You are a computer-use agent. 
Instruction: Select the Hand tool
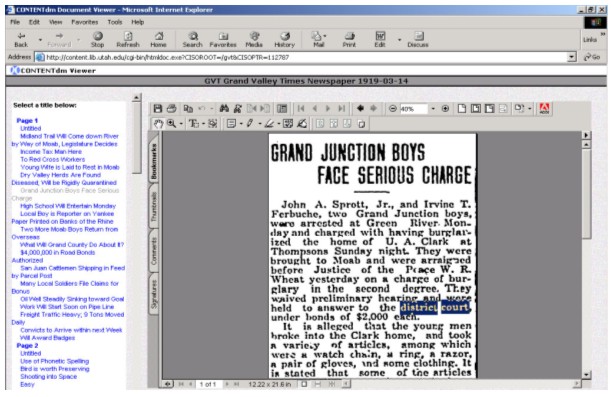click(x=158, y=124)
